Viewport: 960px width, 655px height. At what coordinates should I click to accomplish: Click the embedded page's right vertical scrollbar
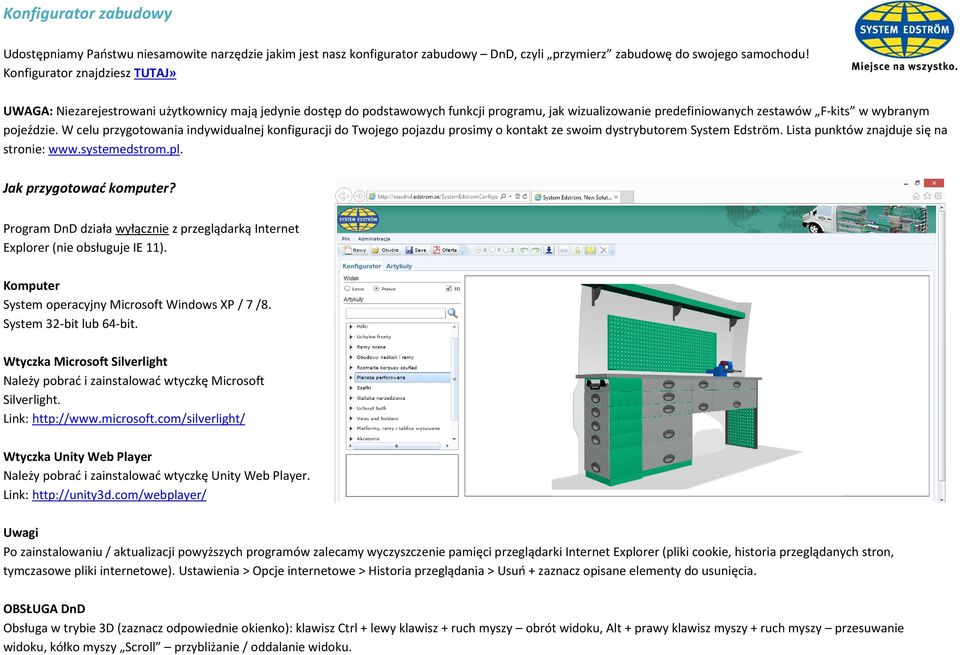click(941, 352)
